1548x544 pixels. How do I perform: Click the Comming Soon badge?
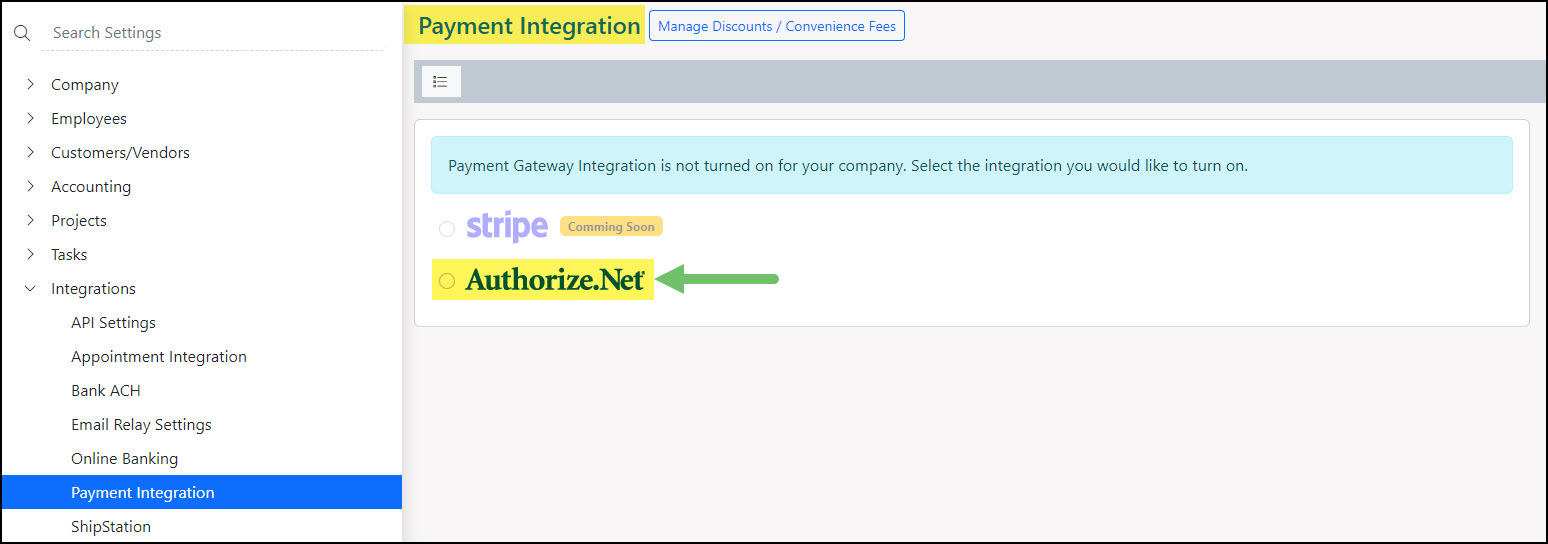click(611, 227)
